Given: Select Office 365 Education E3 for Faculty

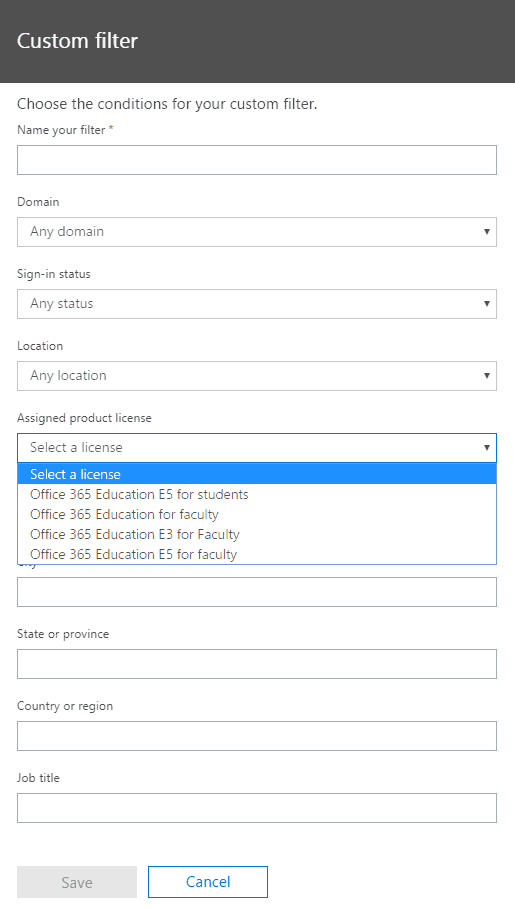Looking at the screenshot, I should (257, 534).
